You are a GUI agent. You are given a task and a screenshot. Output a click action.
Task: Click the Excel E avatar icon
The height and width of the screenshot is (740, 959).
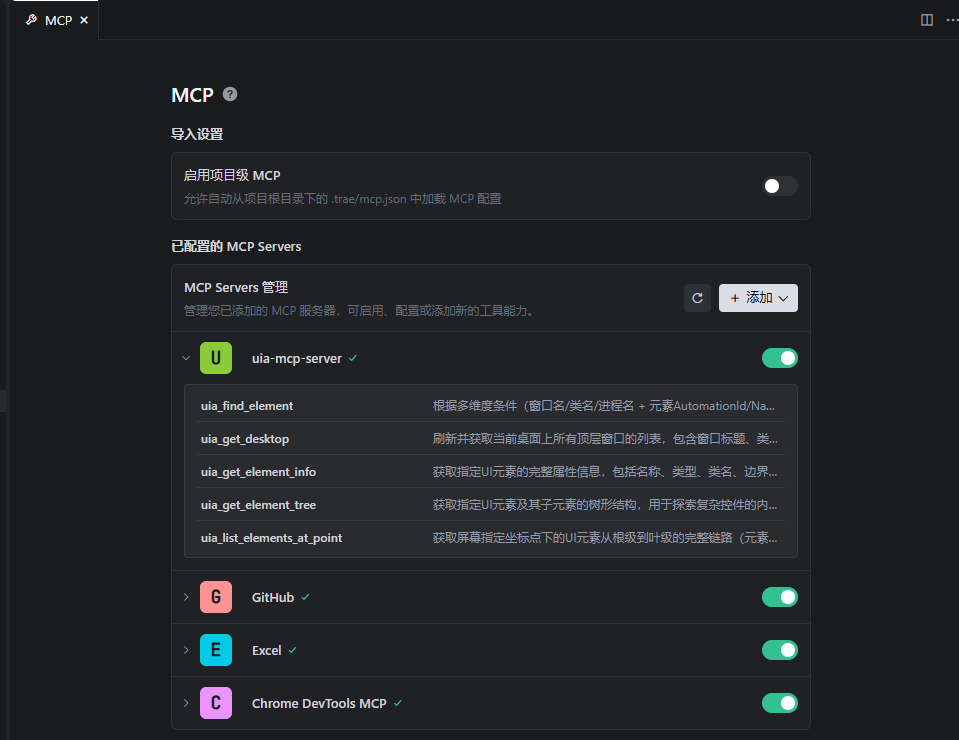[x=216, y=650]
